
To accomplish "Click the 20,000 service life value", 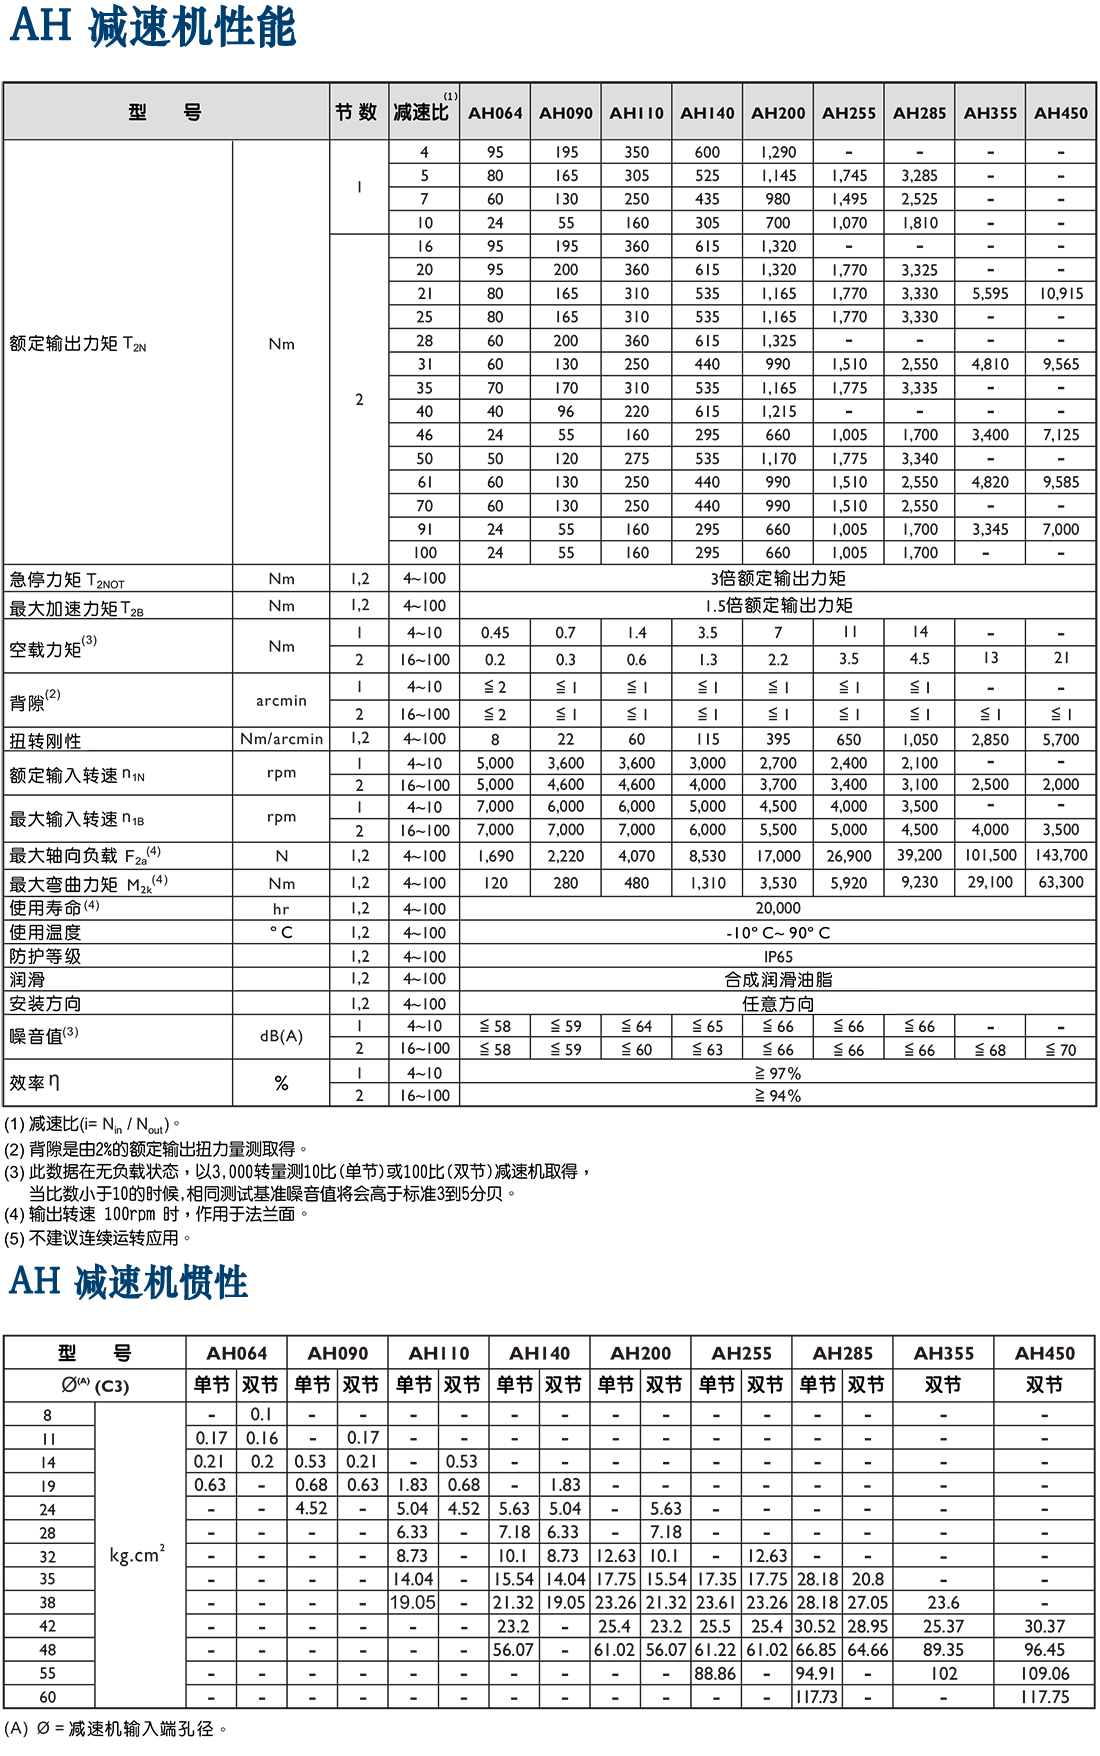I will pyautogui.click(x=778, y=908).
